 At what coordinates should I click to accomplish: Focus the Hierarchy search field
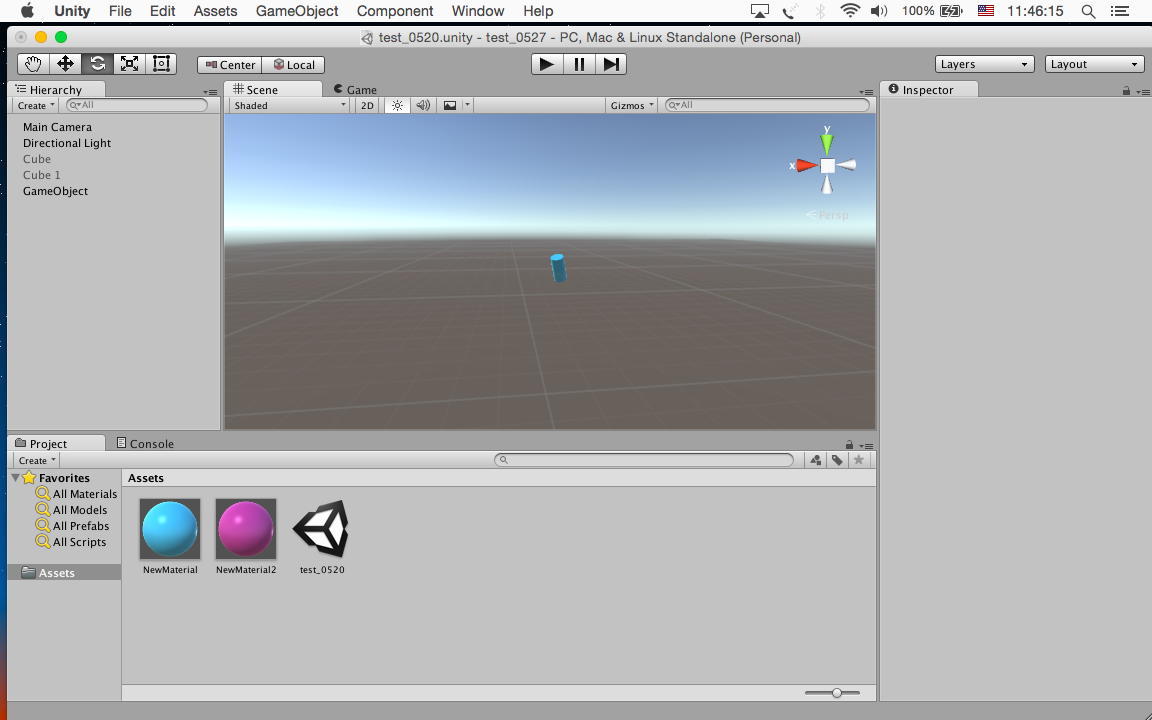pyautogui.click(x=137, y=105)
